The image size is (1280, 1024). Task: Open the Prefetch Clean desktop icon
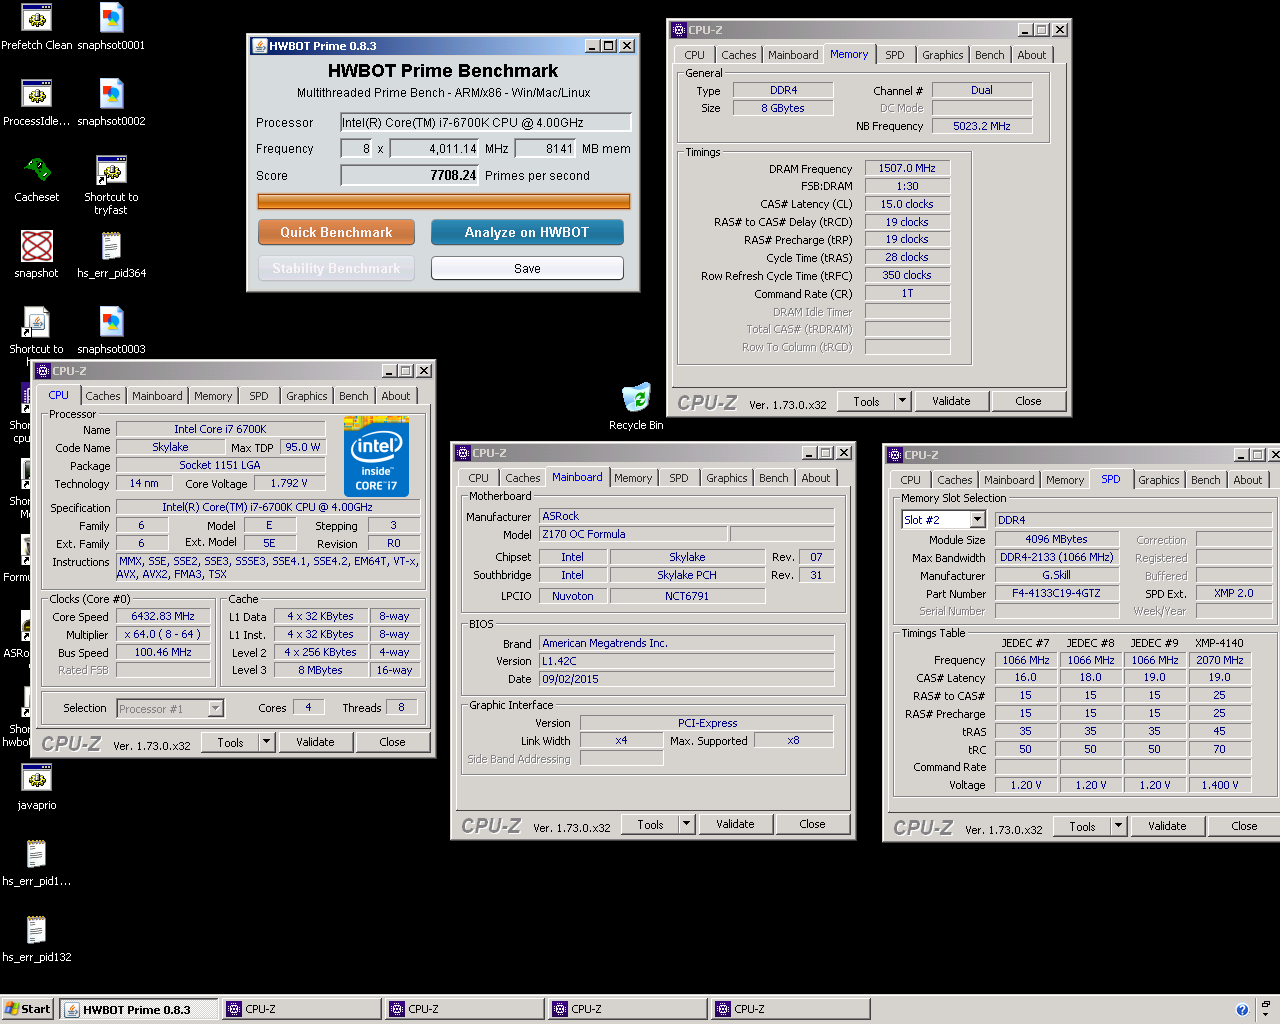click(x=37, y=27)
